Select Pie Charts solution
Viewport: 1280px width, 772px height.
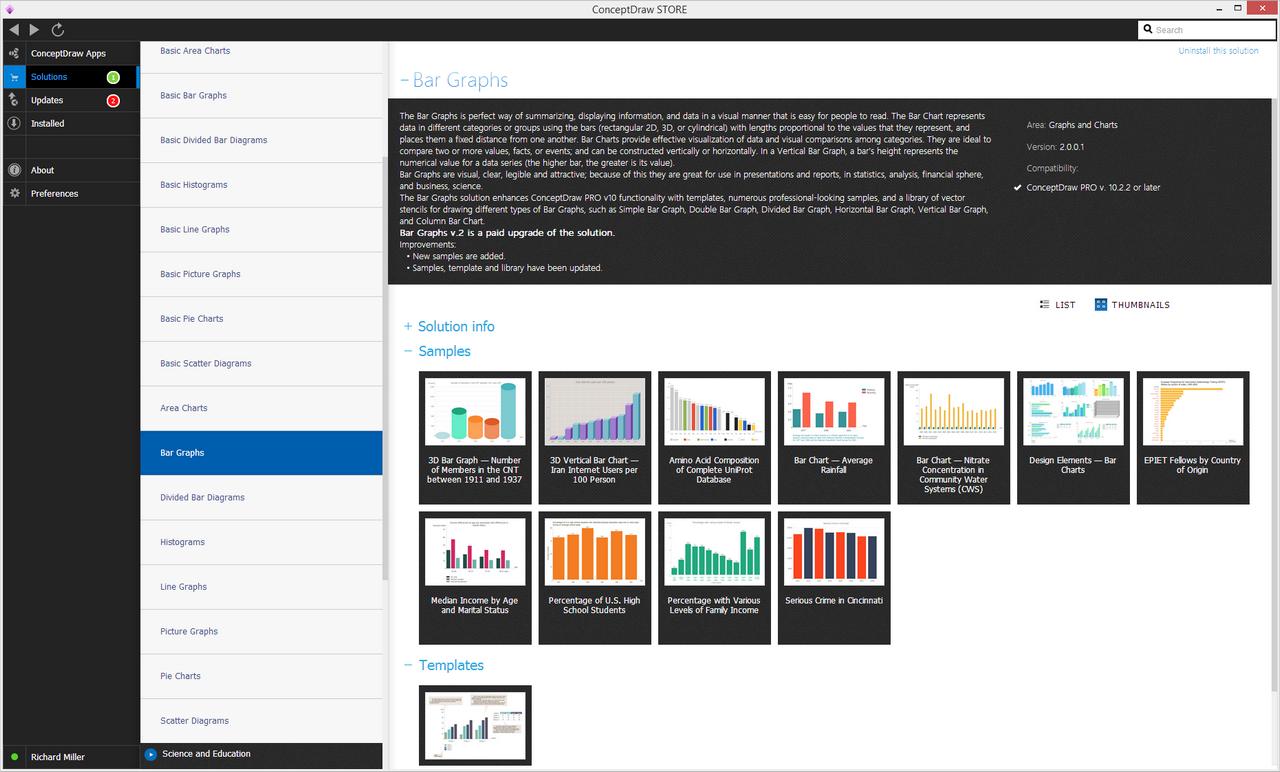point(261,676)
